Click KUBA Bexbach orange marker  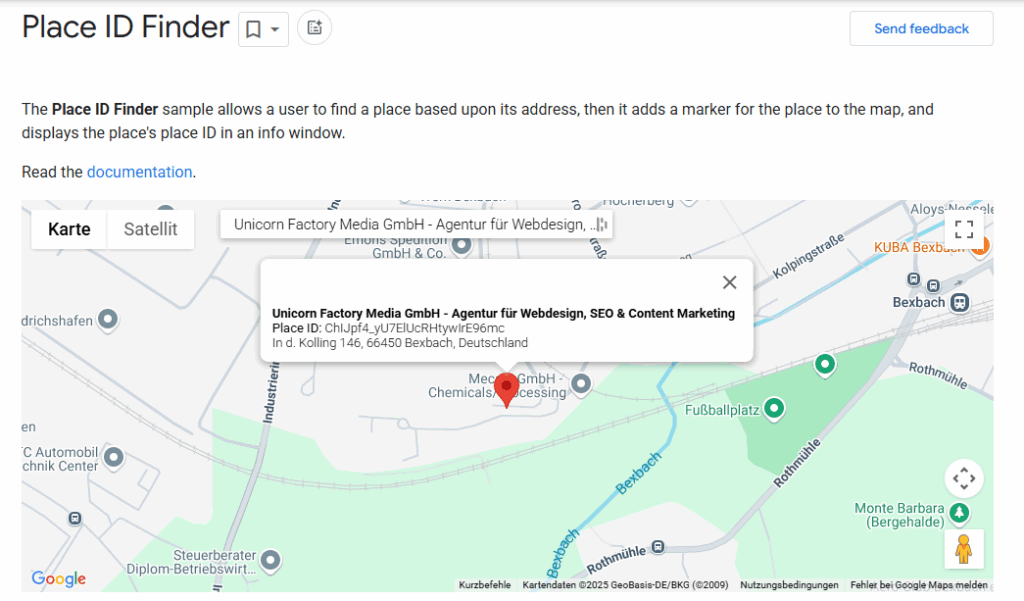pyautogui.click(x=980, y=246)
